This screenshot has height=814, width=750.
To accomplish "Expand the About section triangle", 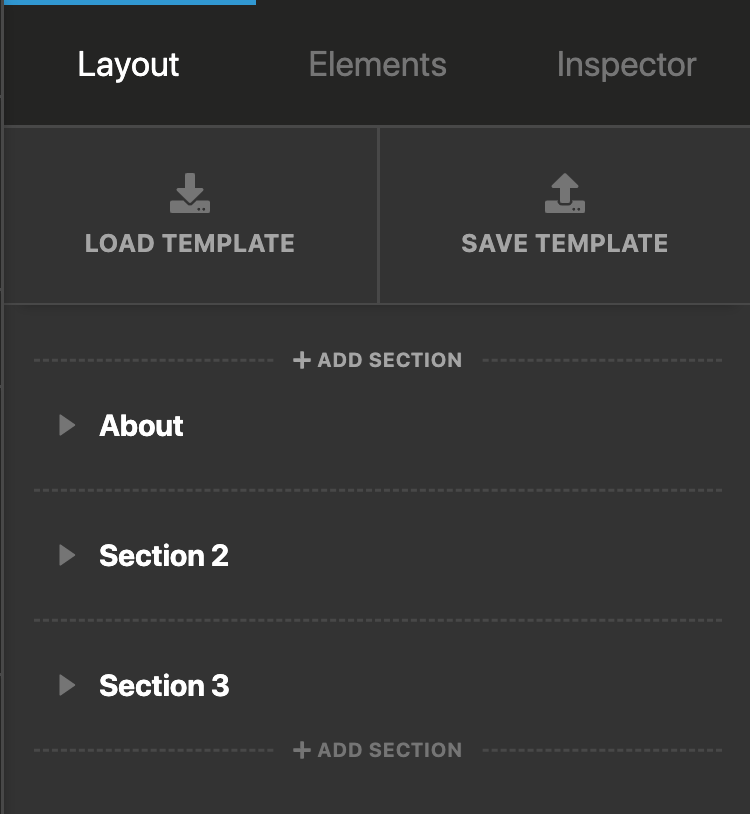I will [67, 425].
